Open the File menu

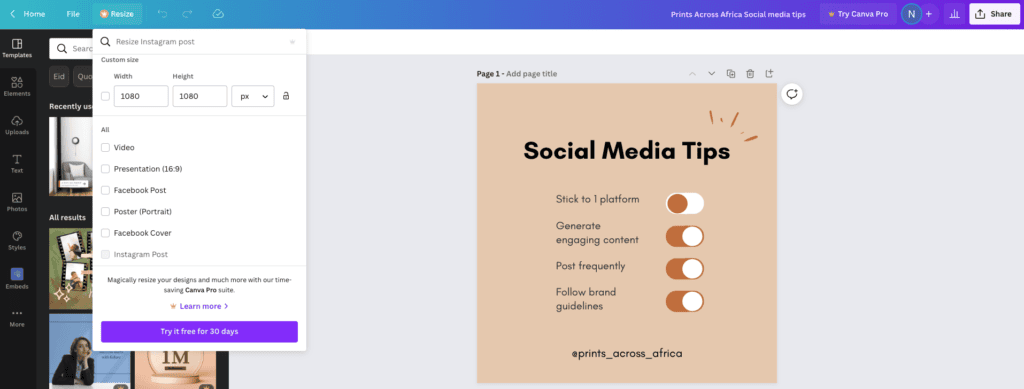73,14
